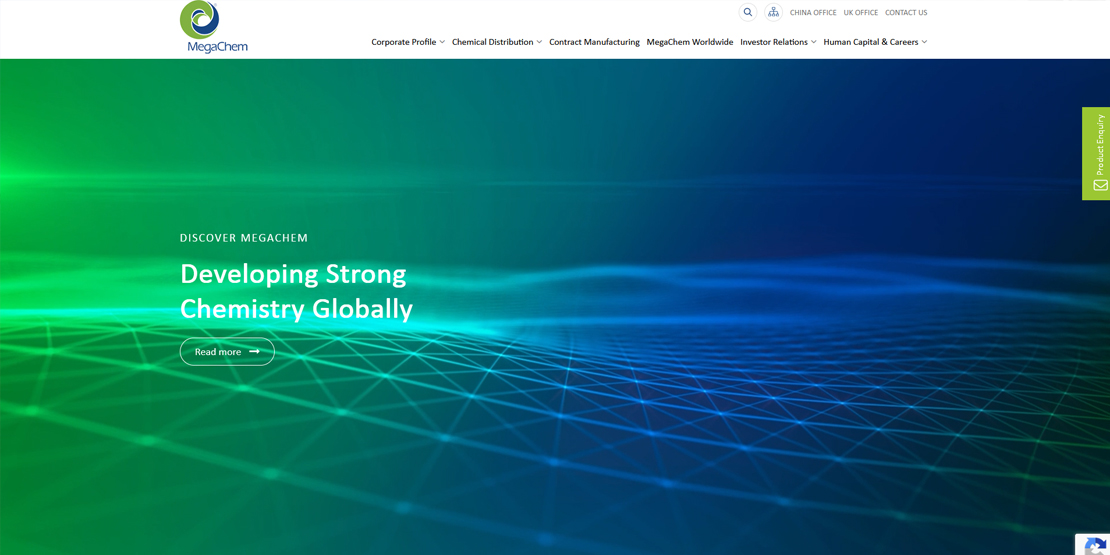The height and width of the screenshot is (555, 1110).
Task: Click the 'Discover MegaChem' subtitle text
Action: coord(244,238)
